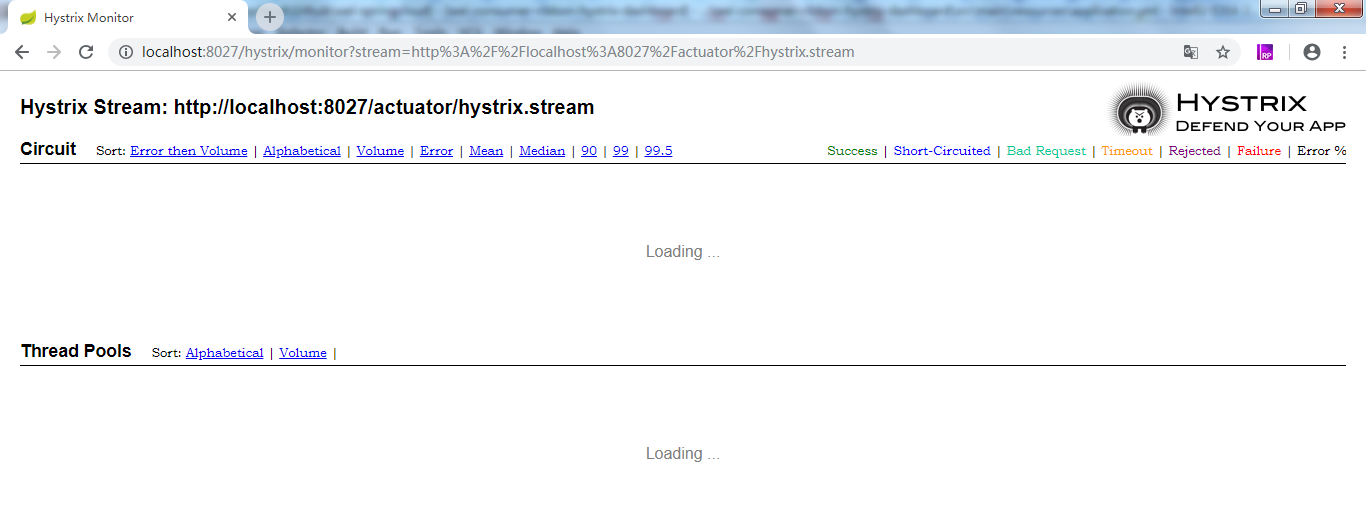The width and height of the screenshot is (1366, 531).
Task: Sort circuits by 99th percentile
Action: pyautogui.click(x=621, y=151)
